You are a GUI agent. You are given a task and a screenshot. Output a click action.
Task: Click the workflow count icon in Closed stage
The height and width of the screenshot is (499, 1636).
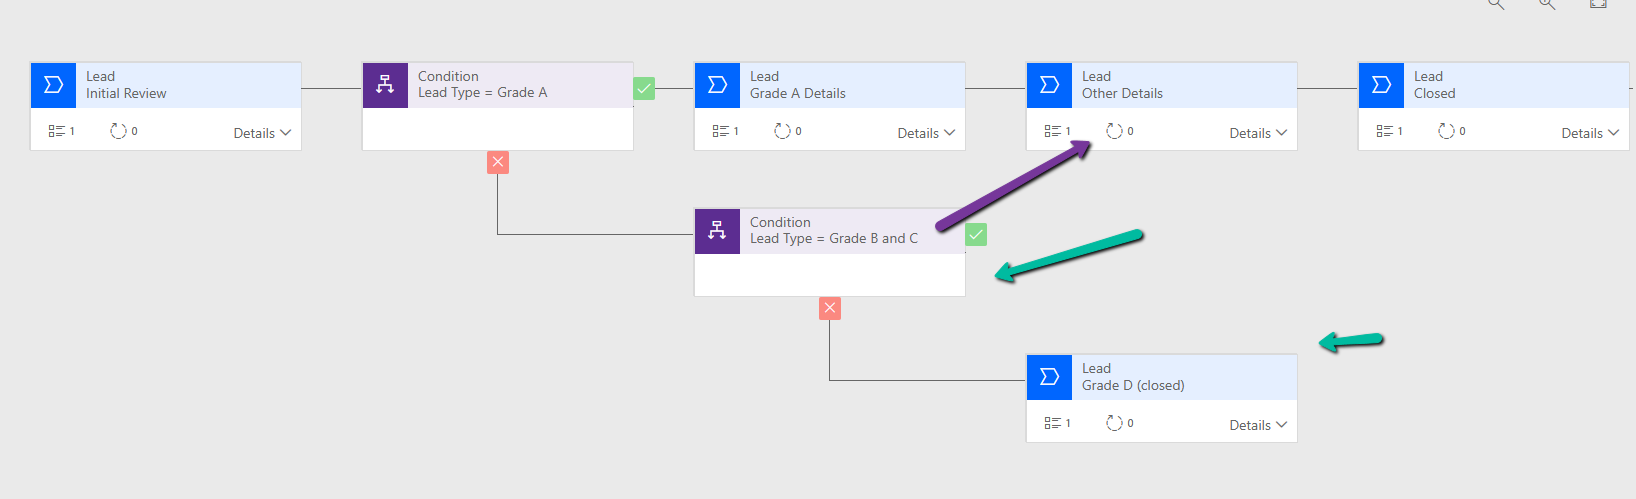[1446, 131]
